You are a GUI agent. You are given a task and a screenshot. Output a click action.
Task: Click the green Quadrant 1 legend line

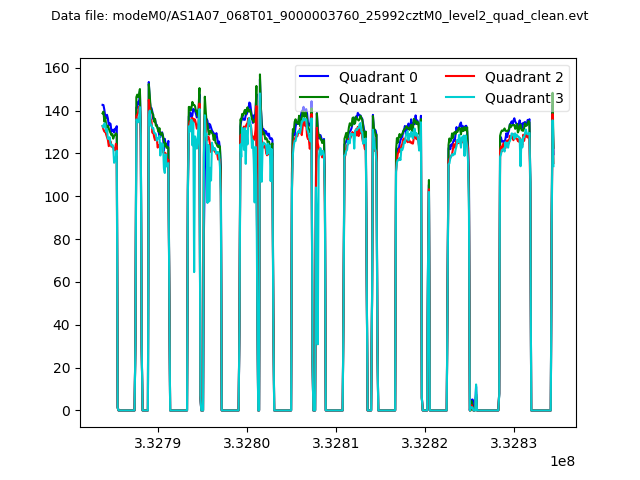pos(317,97)
